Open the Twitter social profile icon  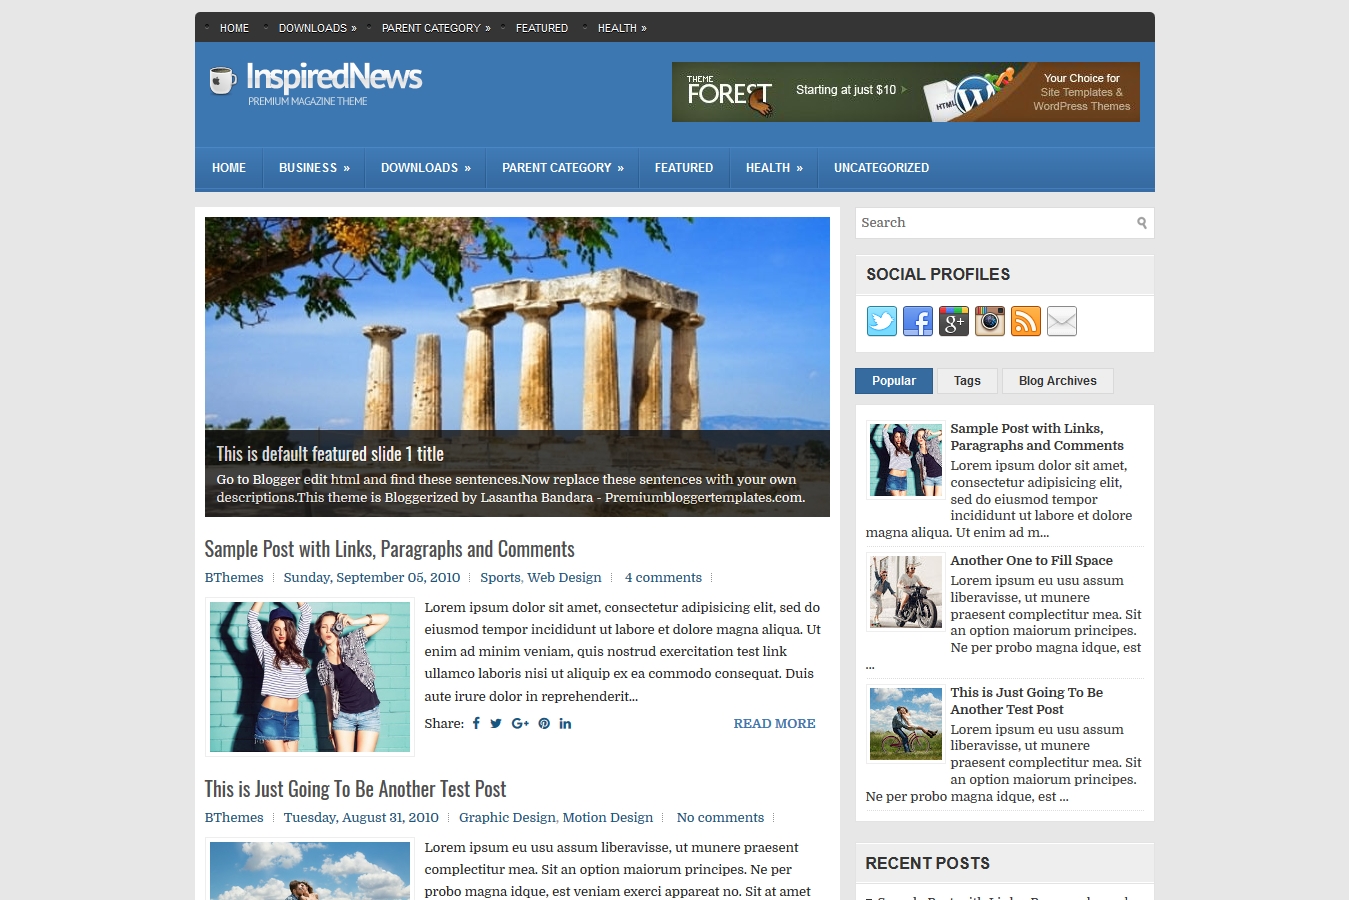tap(882, 321)
